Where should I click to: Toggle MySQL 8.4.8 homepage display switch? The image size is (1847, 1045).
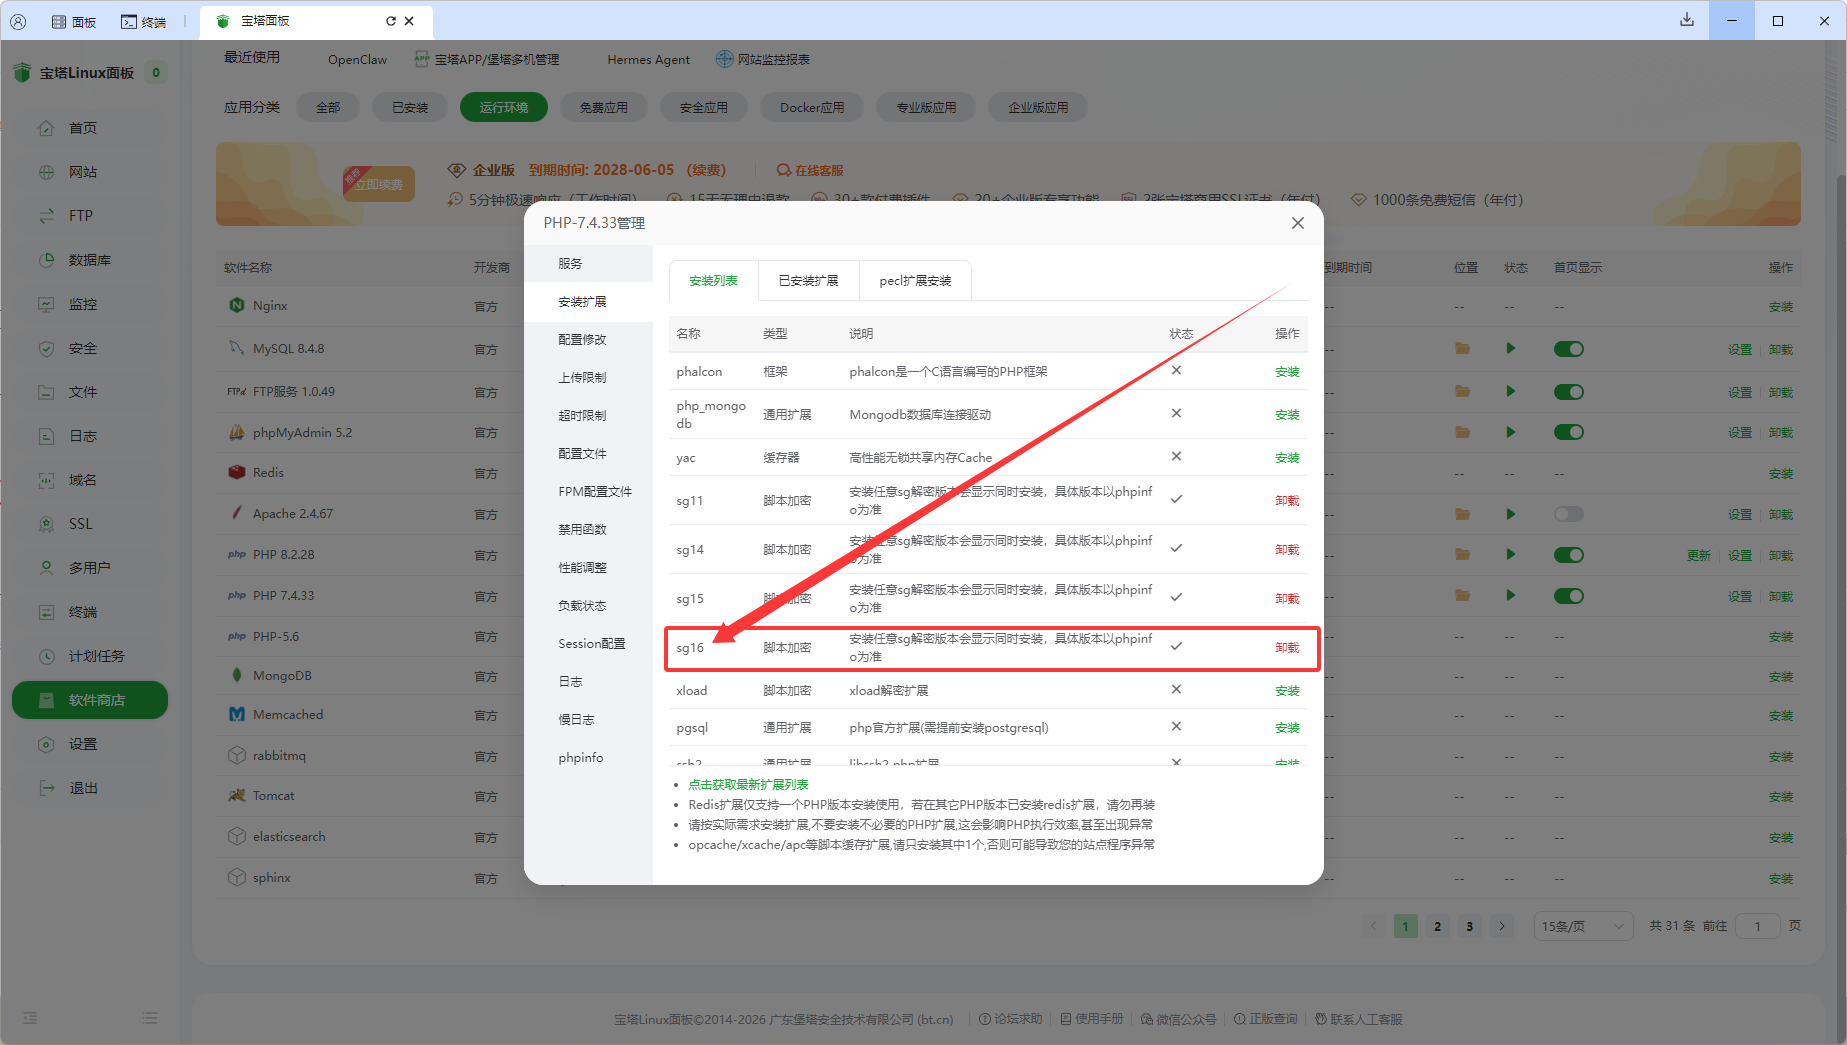coord(1568,349)
